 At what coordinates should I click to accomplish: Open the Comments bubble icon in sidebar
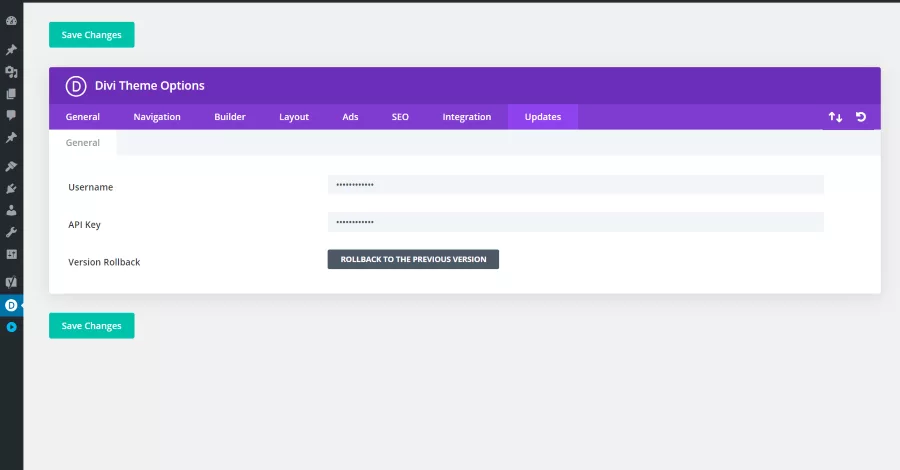tap(11, 115)
